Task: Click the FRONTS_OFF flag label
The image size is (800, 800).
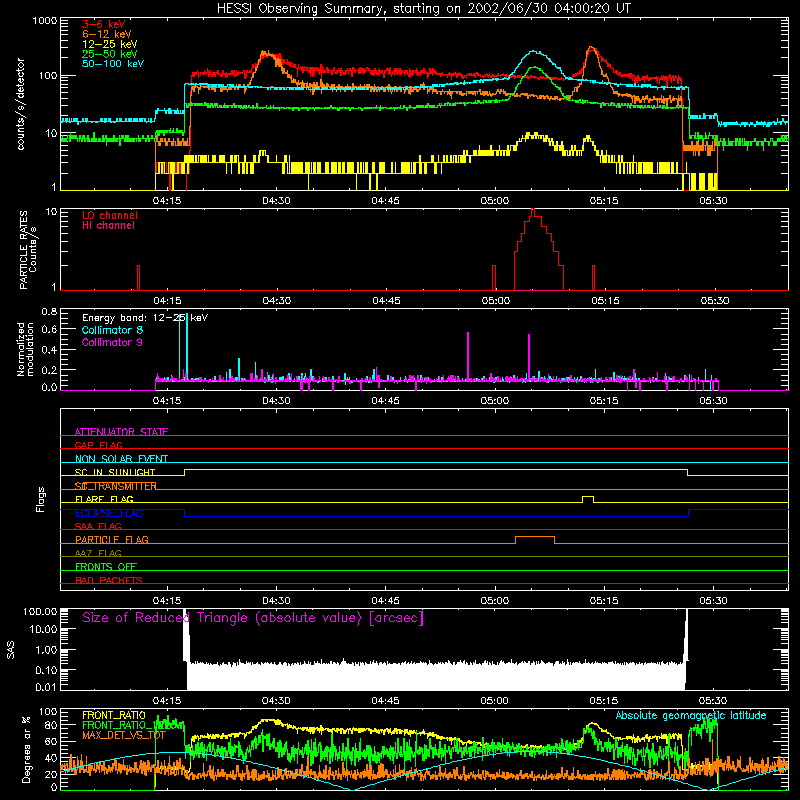Action: pos(106,566)
